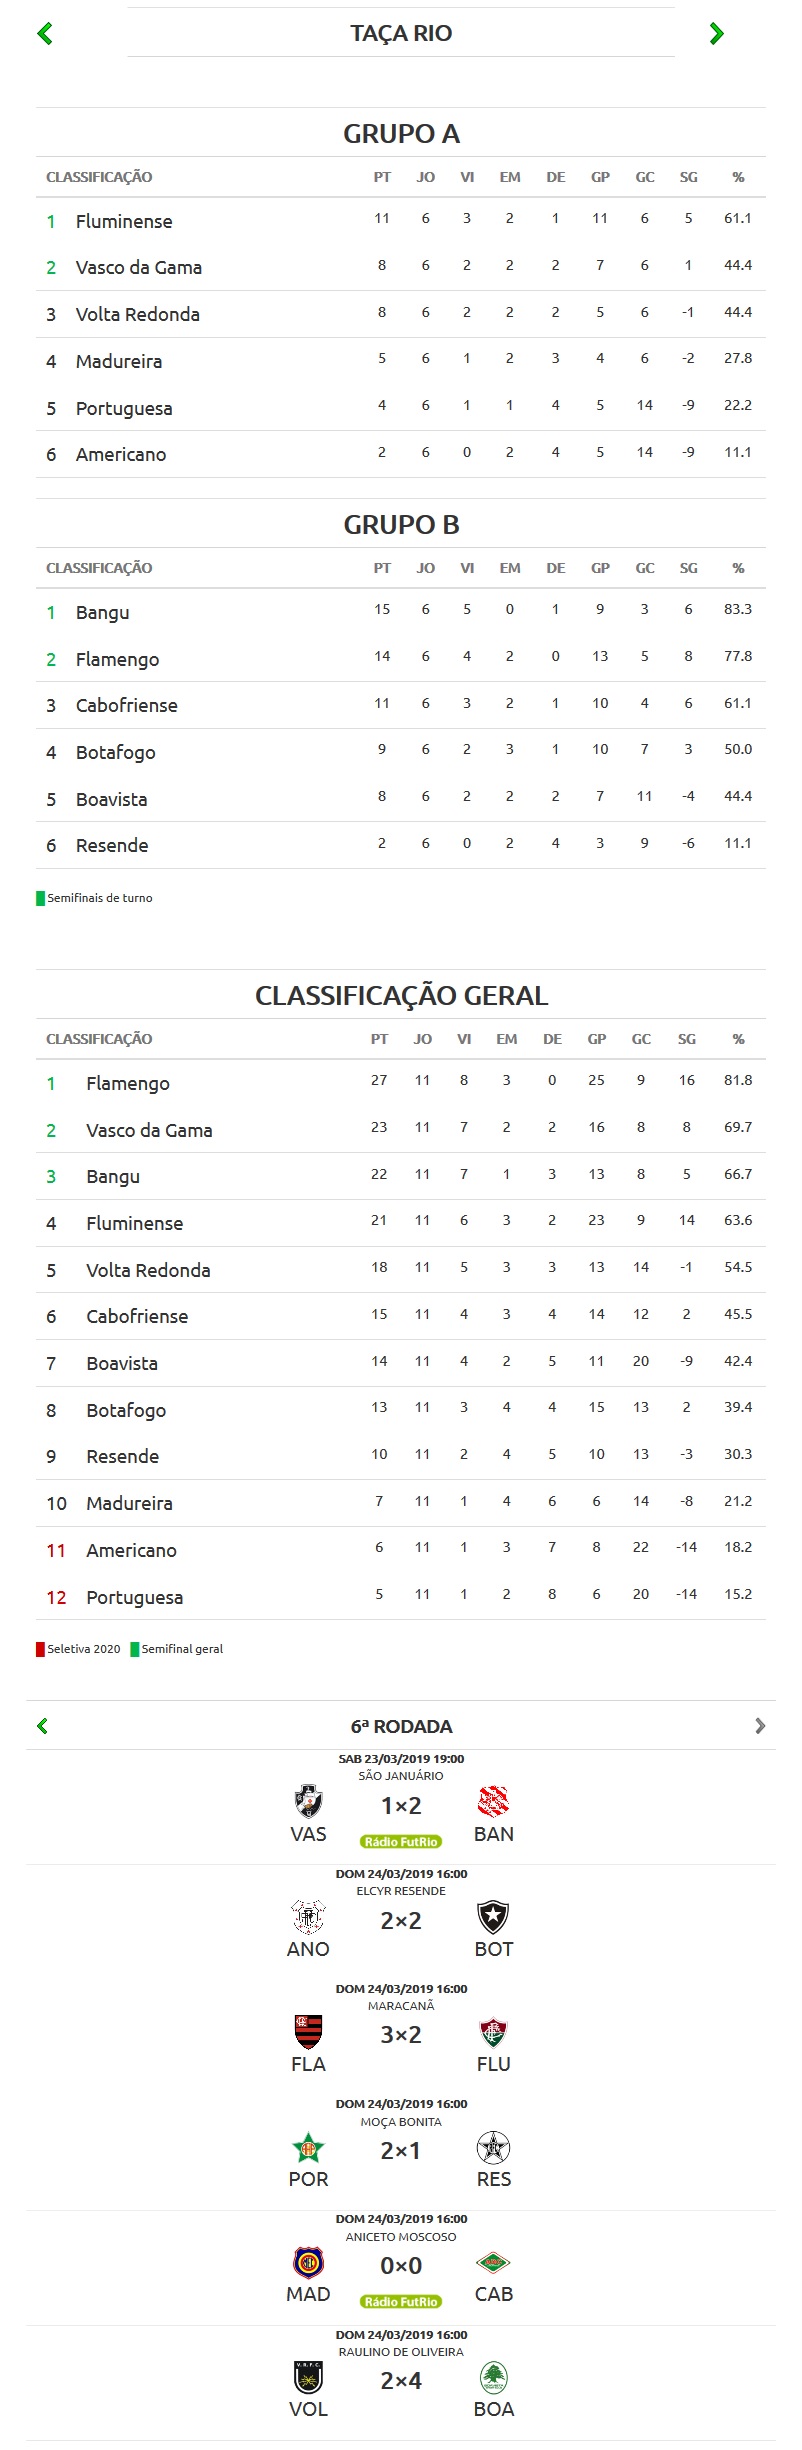Screen dimensions: 802x2450
Task: Click the Botafogo crest icon
Action: (x=493, y=1916)
